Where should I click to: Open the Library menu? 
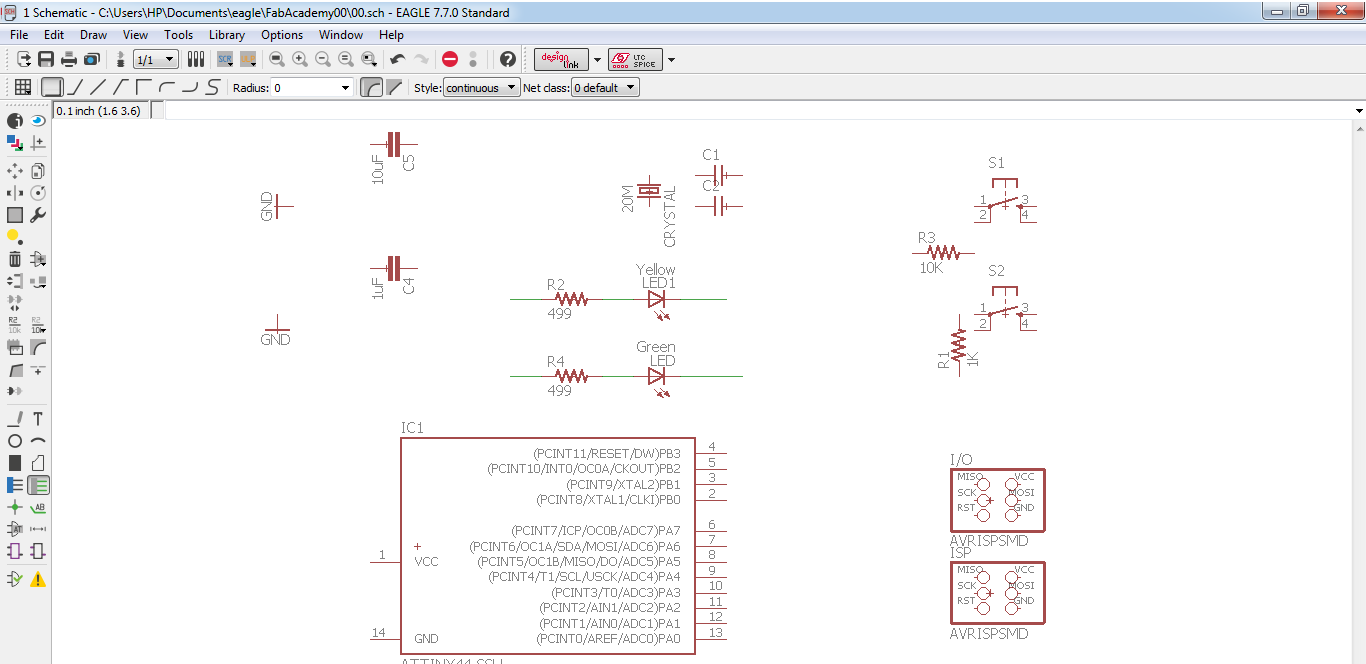[227, 34]
